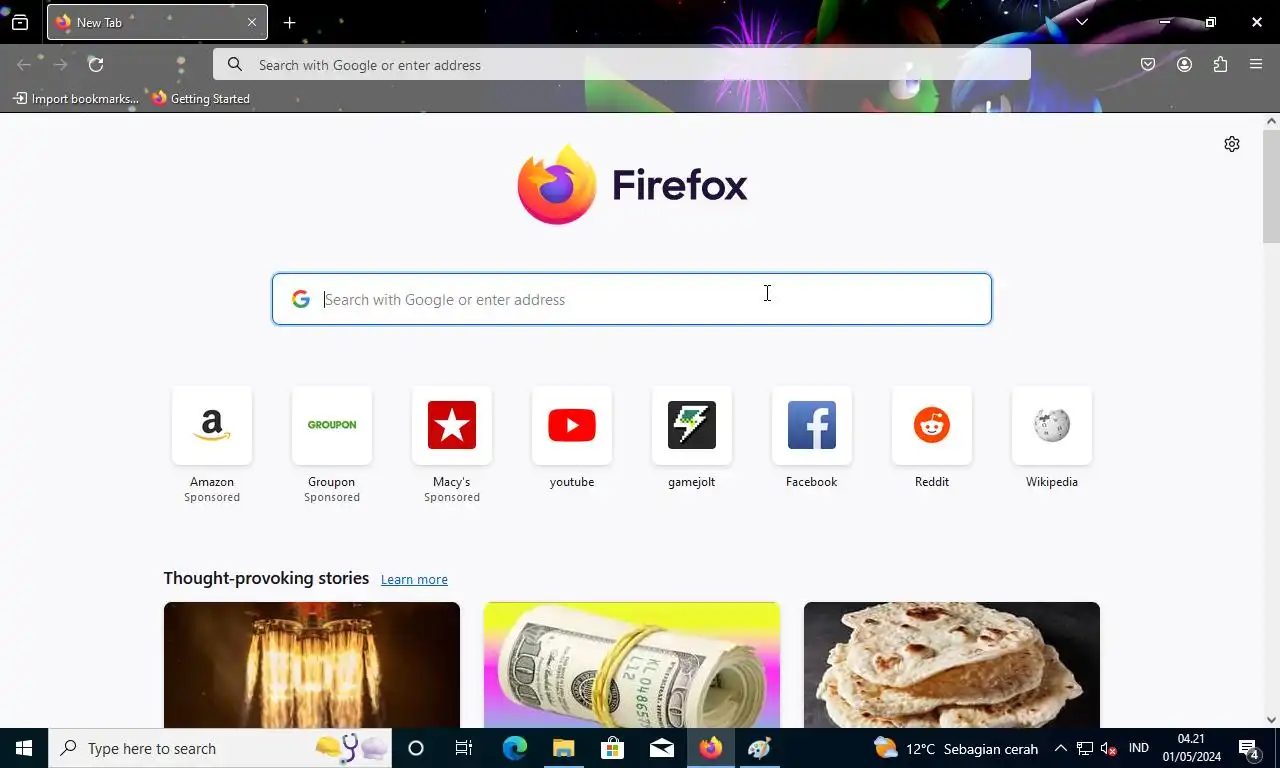
Task: Launch Microsoft Edge from taskbar
Action: point(514,748)
